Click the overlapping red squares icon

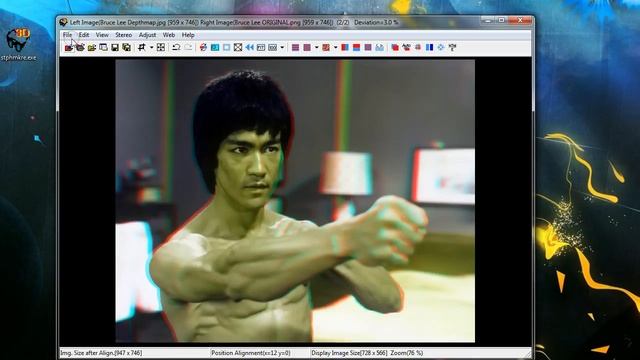click(x=395, y=48)
